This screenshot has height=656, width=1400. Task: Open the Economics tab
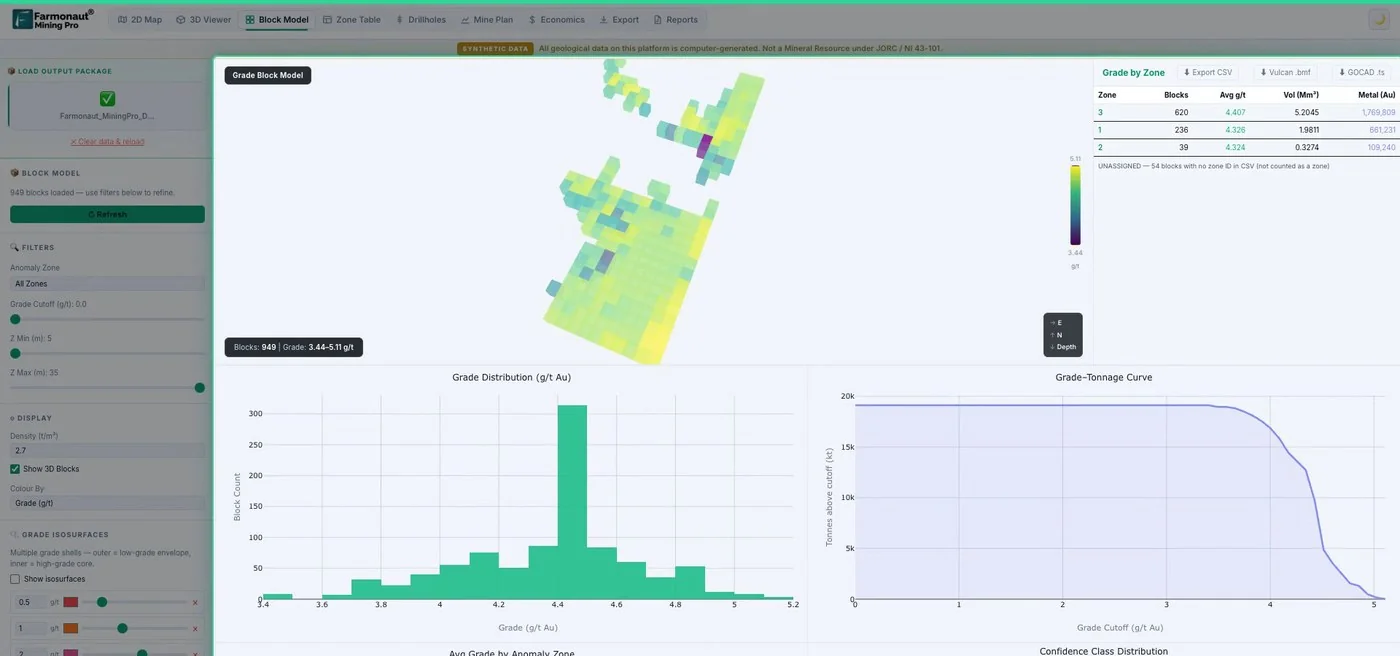pyautogui.click(x=557, y=19)
